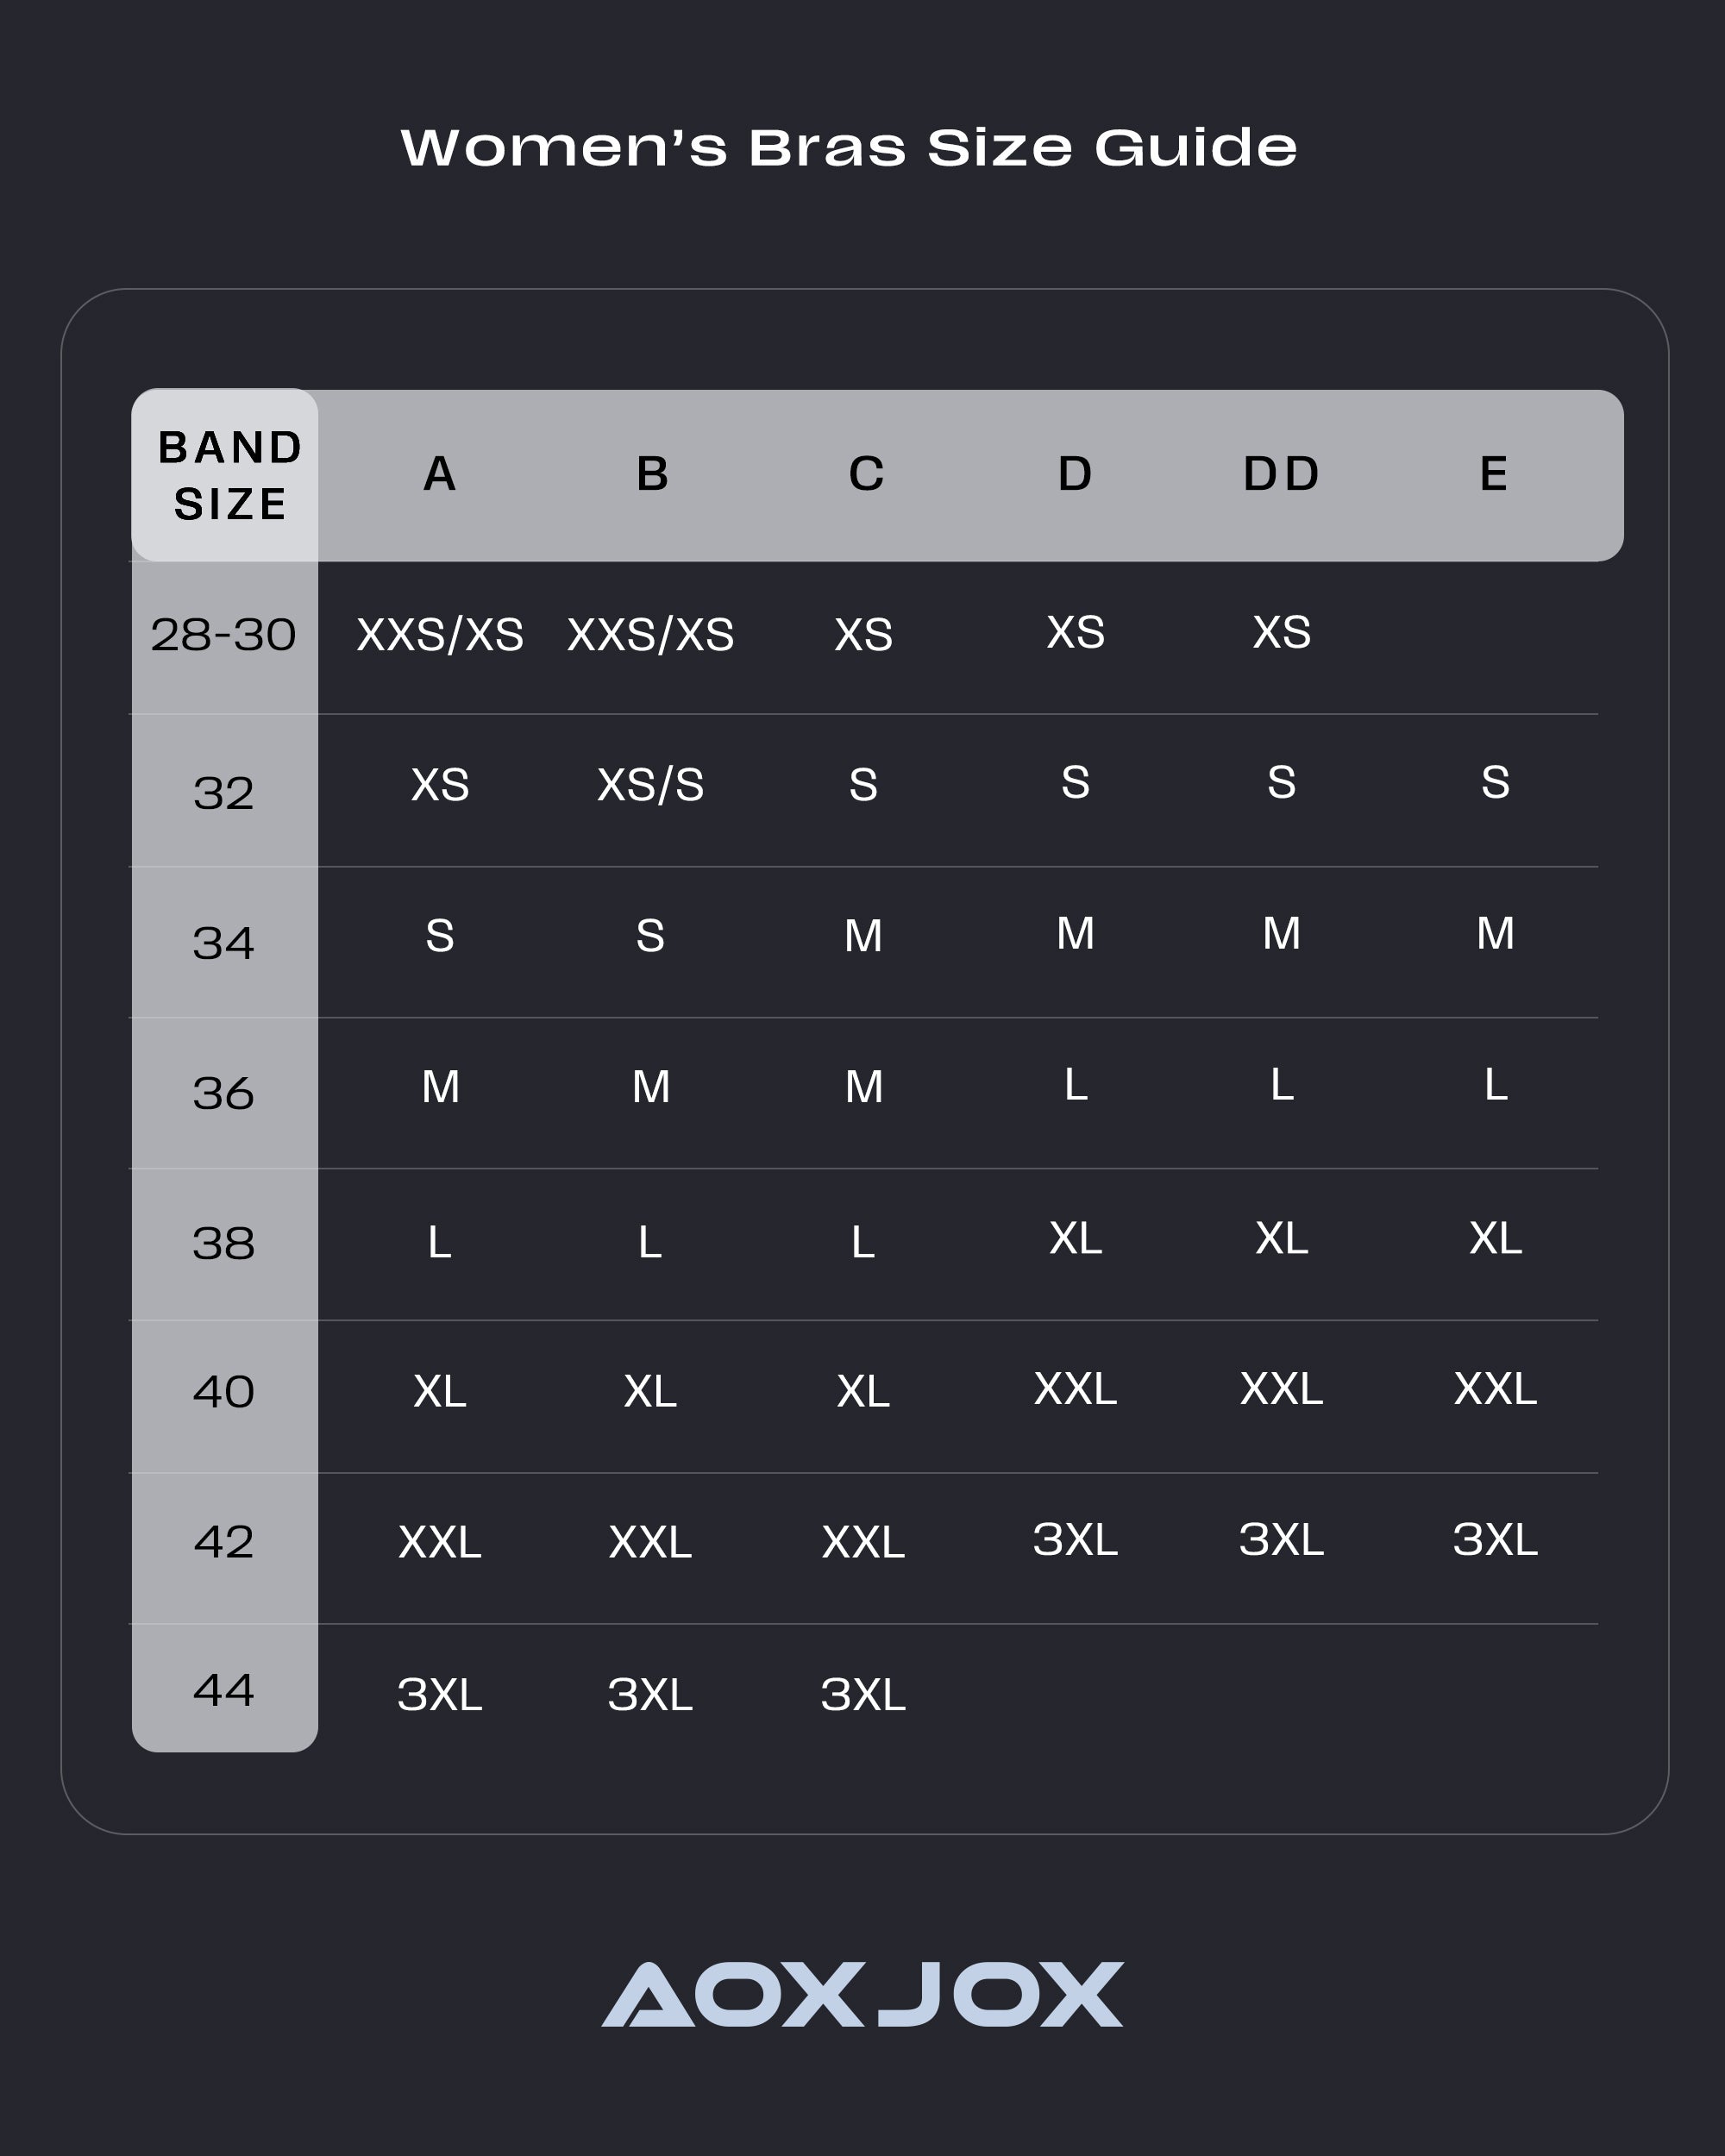Select the 3XL cell under column C
This screenshot has width=1725, height=2156.
[863, 1695]
